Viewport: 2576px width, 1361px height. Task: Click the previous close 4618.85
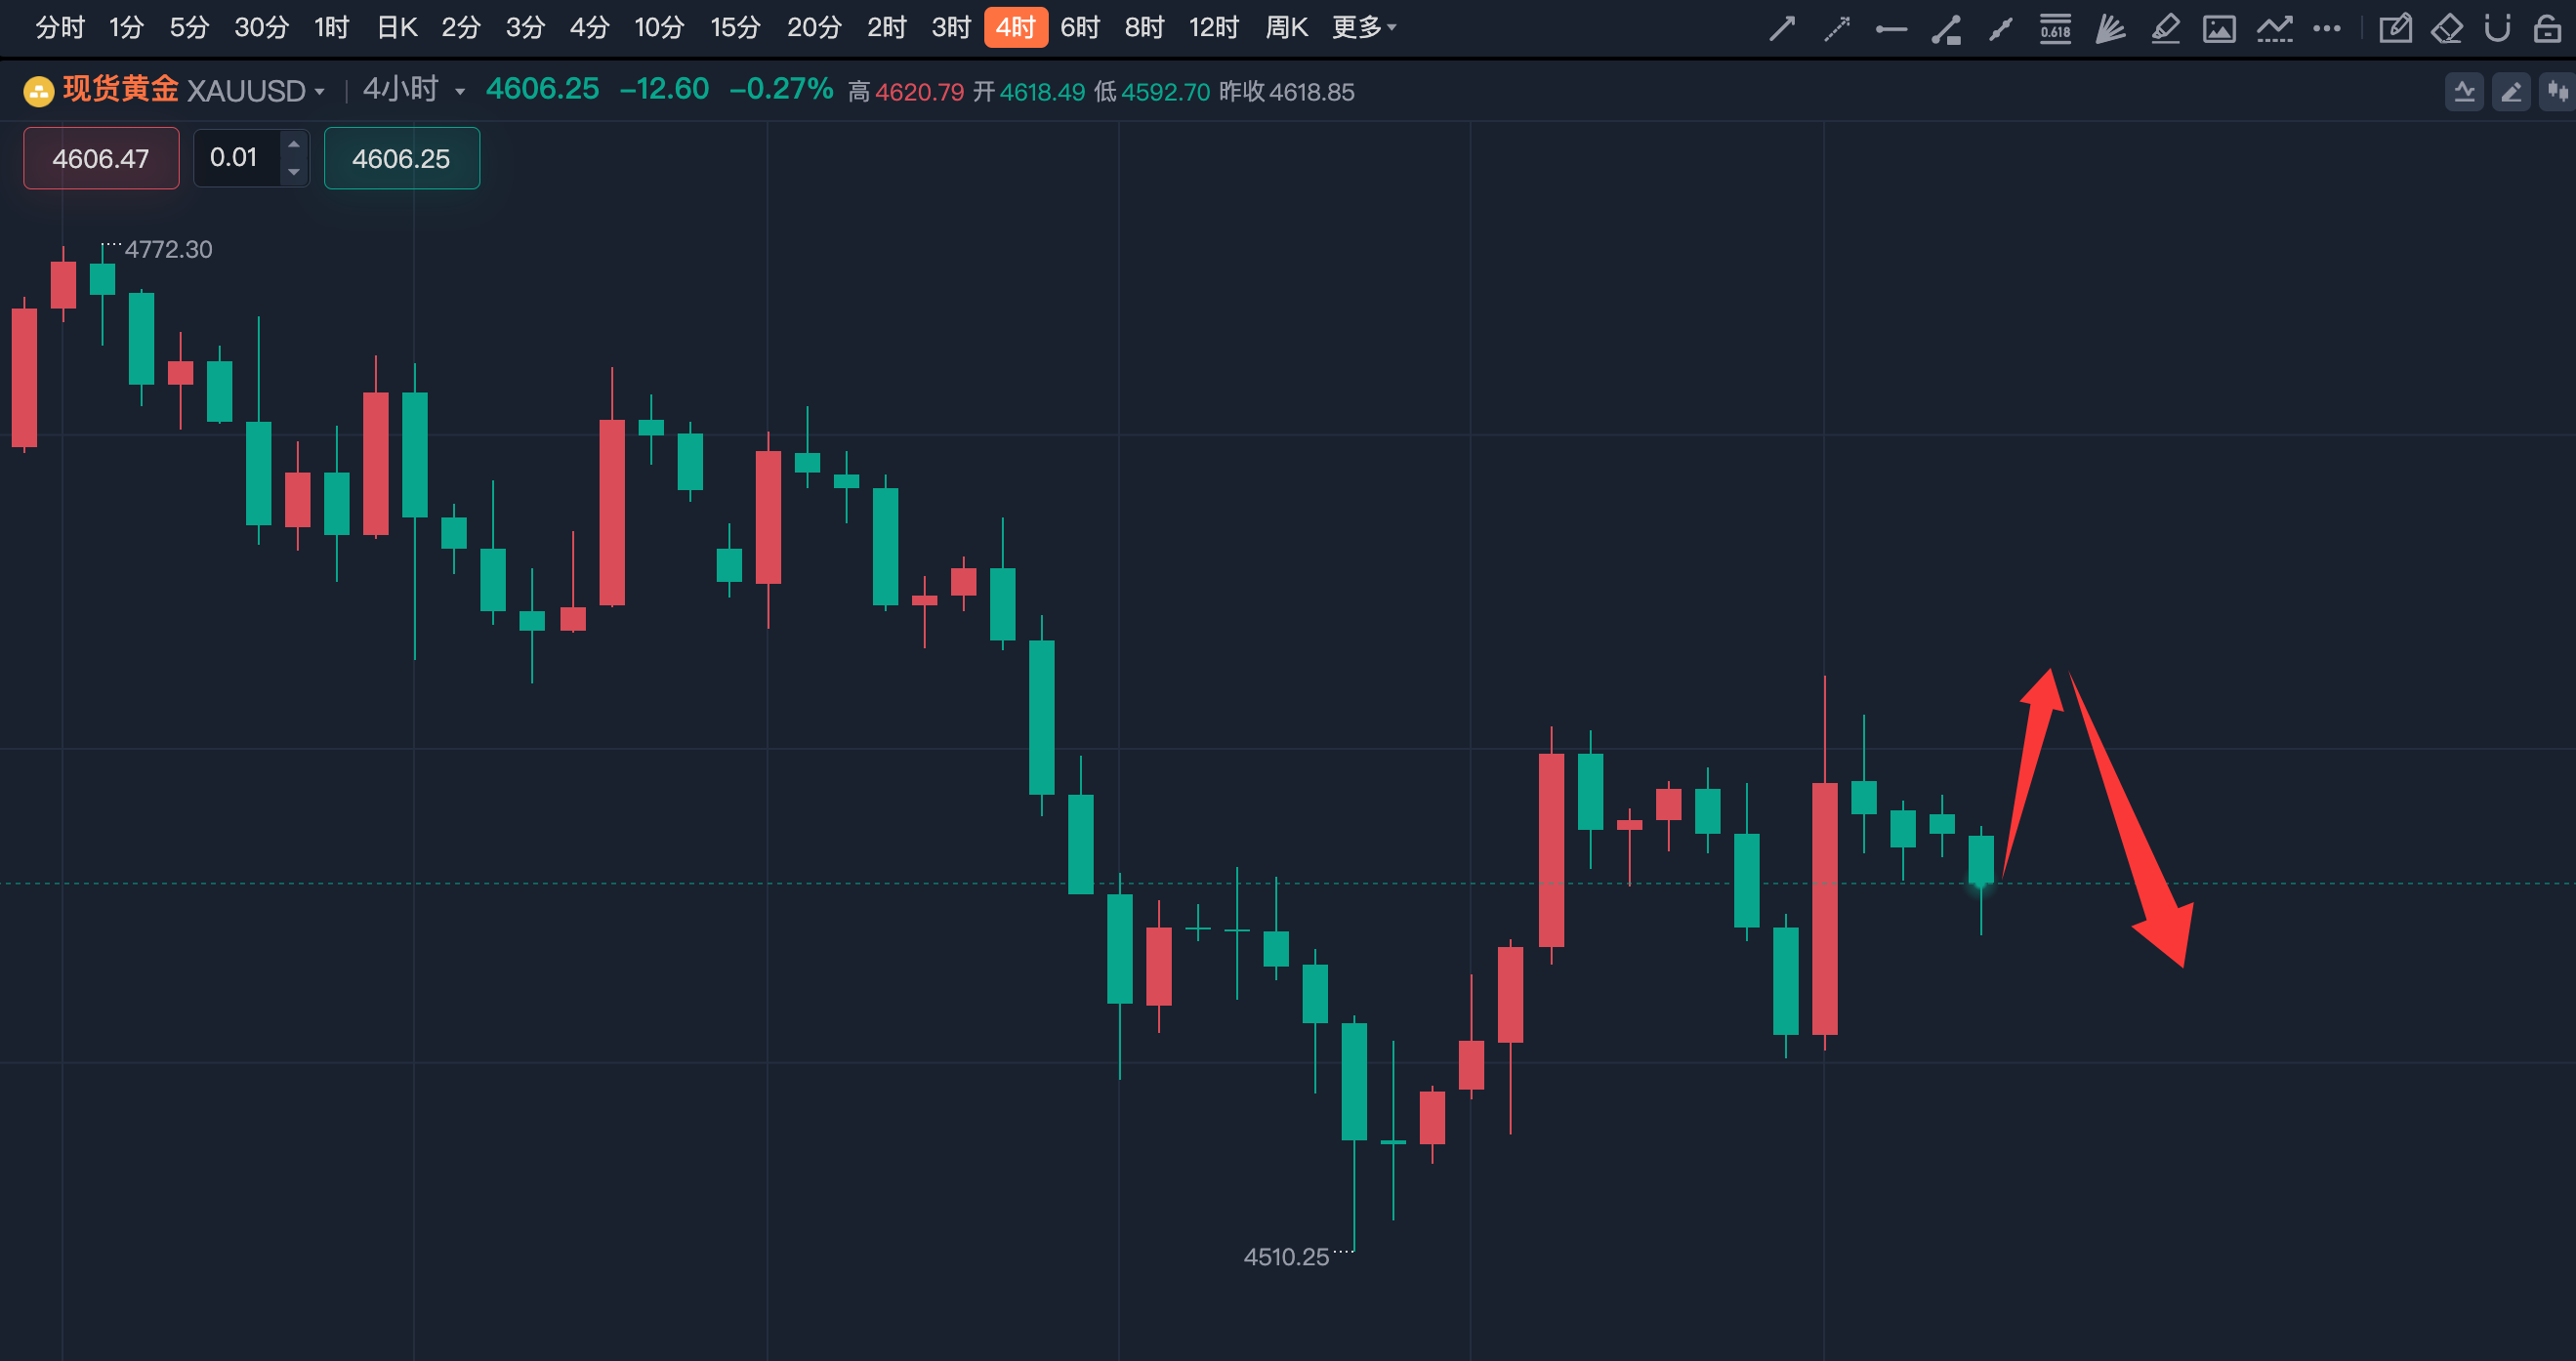[x=1311, y=92]
